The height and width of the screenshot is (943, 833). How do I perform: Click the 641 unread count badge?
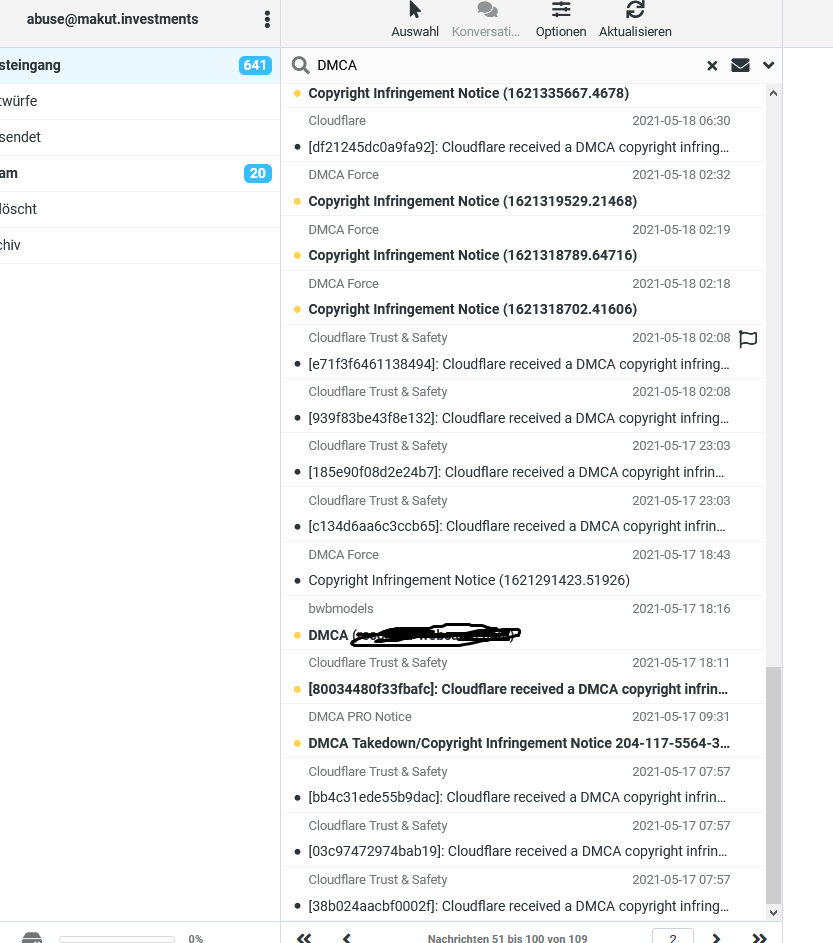coord(255,65)
